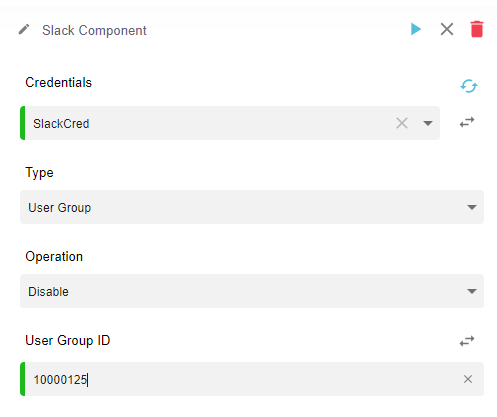Expand the credentials dropdown arrow
The image size is (497, 417).
click(428, 123)
